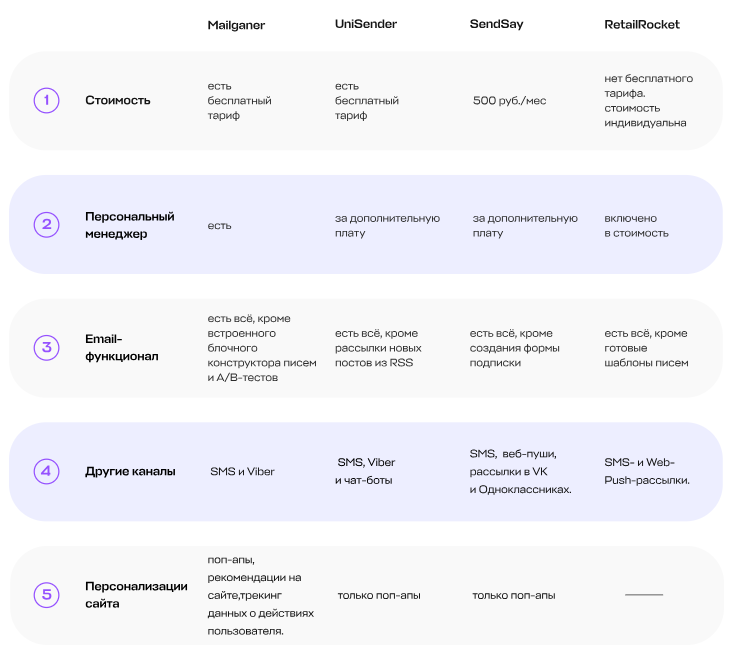Click the SendSay 500 руб./мес price
730x650 pixels.
tap(509, 101)
